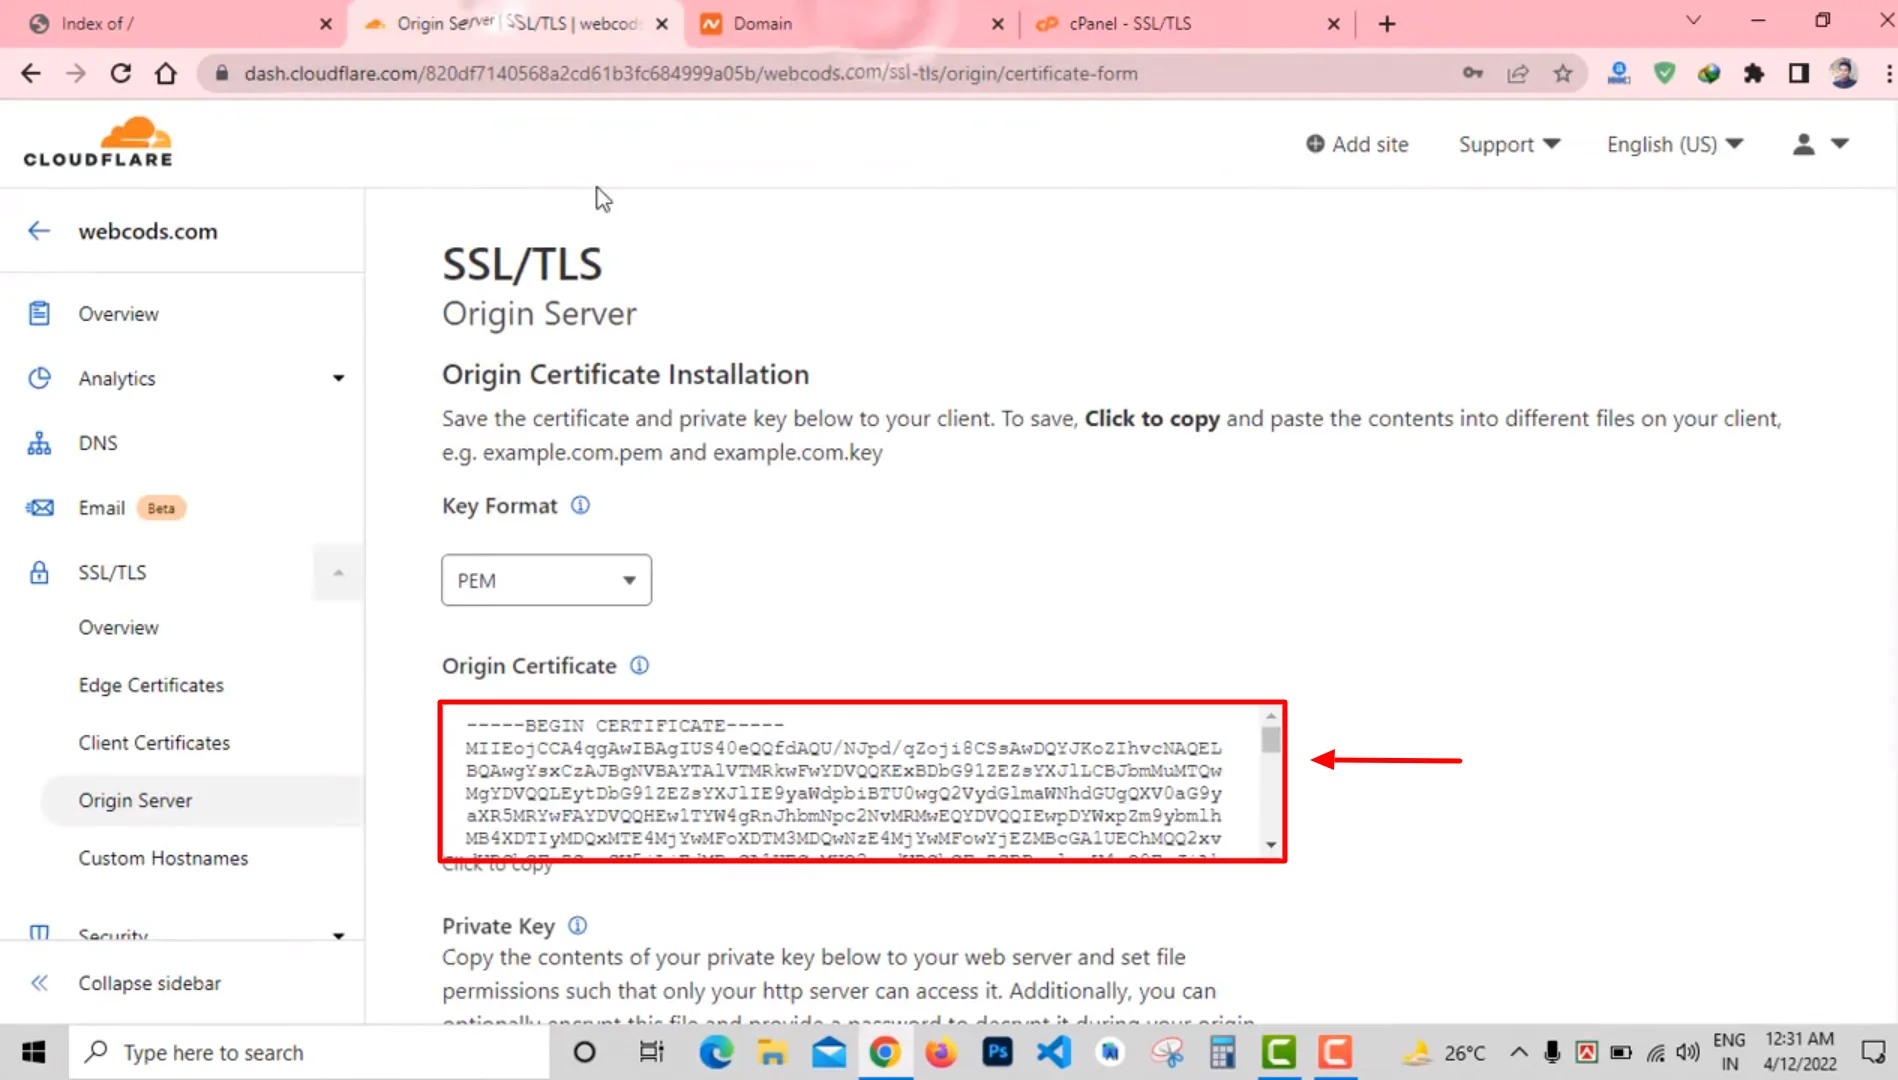Click the browser back button
This screenshot has height=1080, width=1898.
[x=31, y=73]
